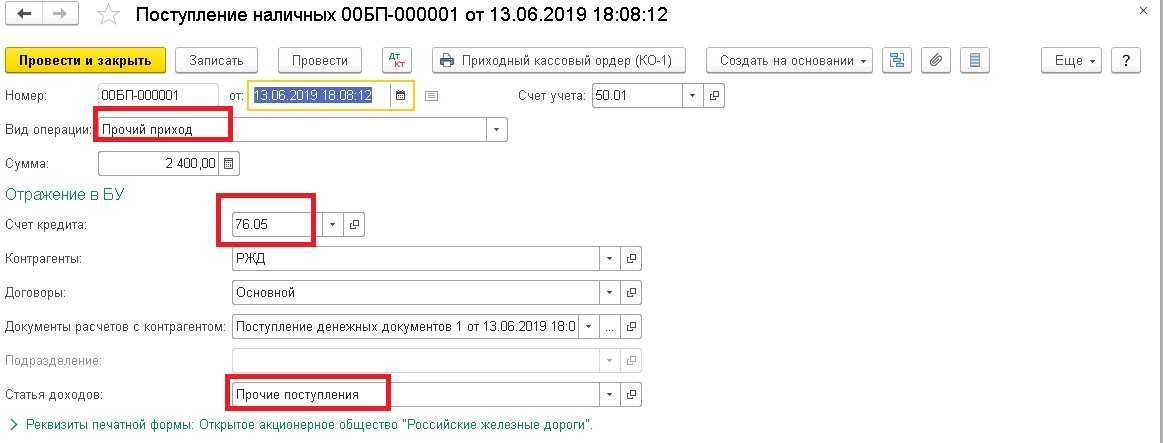This screenshot has height=443, width=1163.
Task: Click the Отражение в БУ heading
Action: pos(65,194)
